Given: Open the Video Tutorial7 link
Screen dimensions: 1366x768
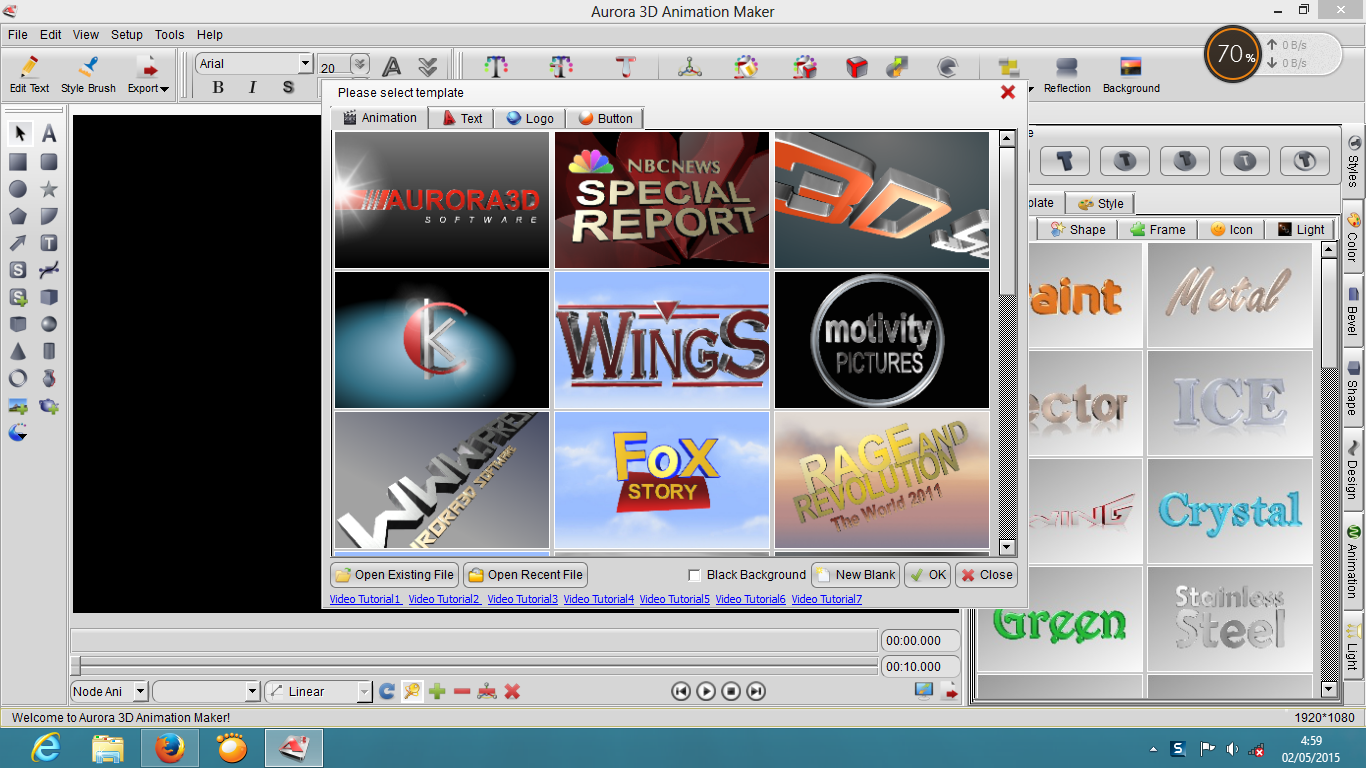Looking at the screenshot, I should pyautogui.click(x=826, y=599).
